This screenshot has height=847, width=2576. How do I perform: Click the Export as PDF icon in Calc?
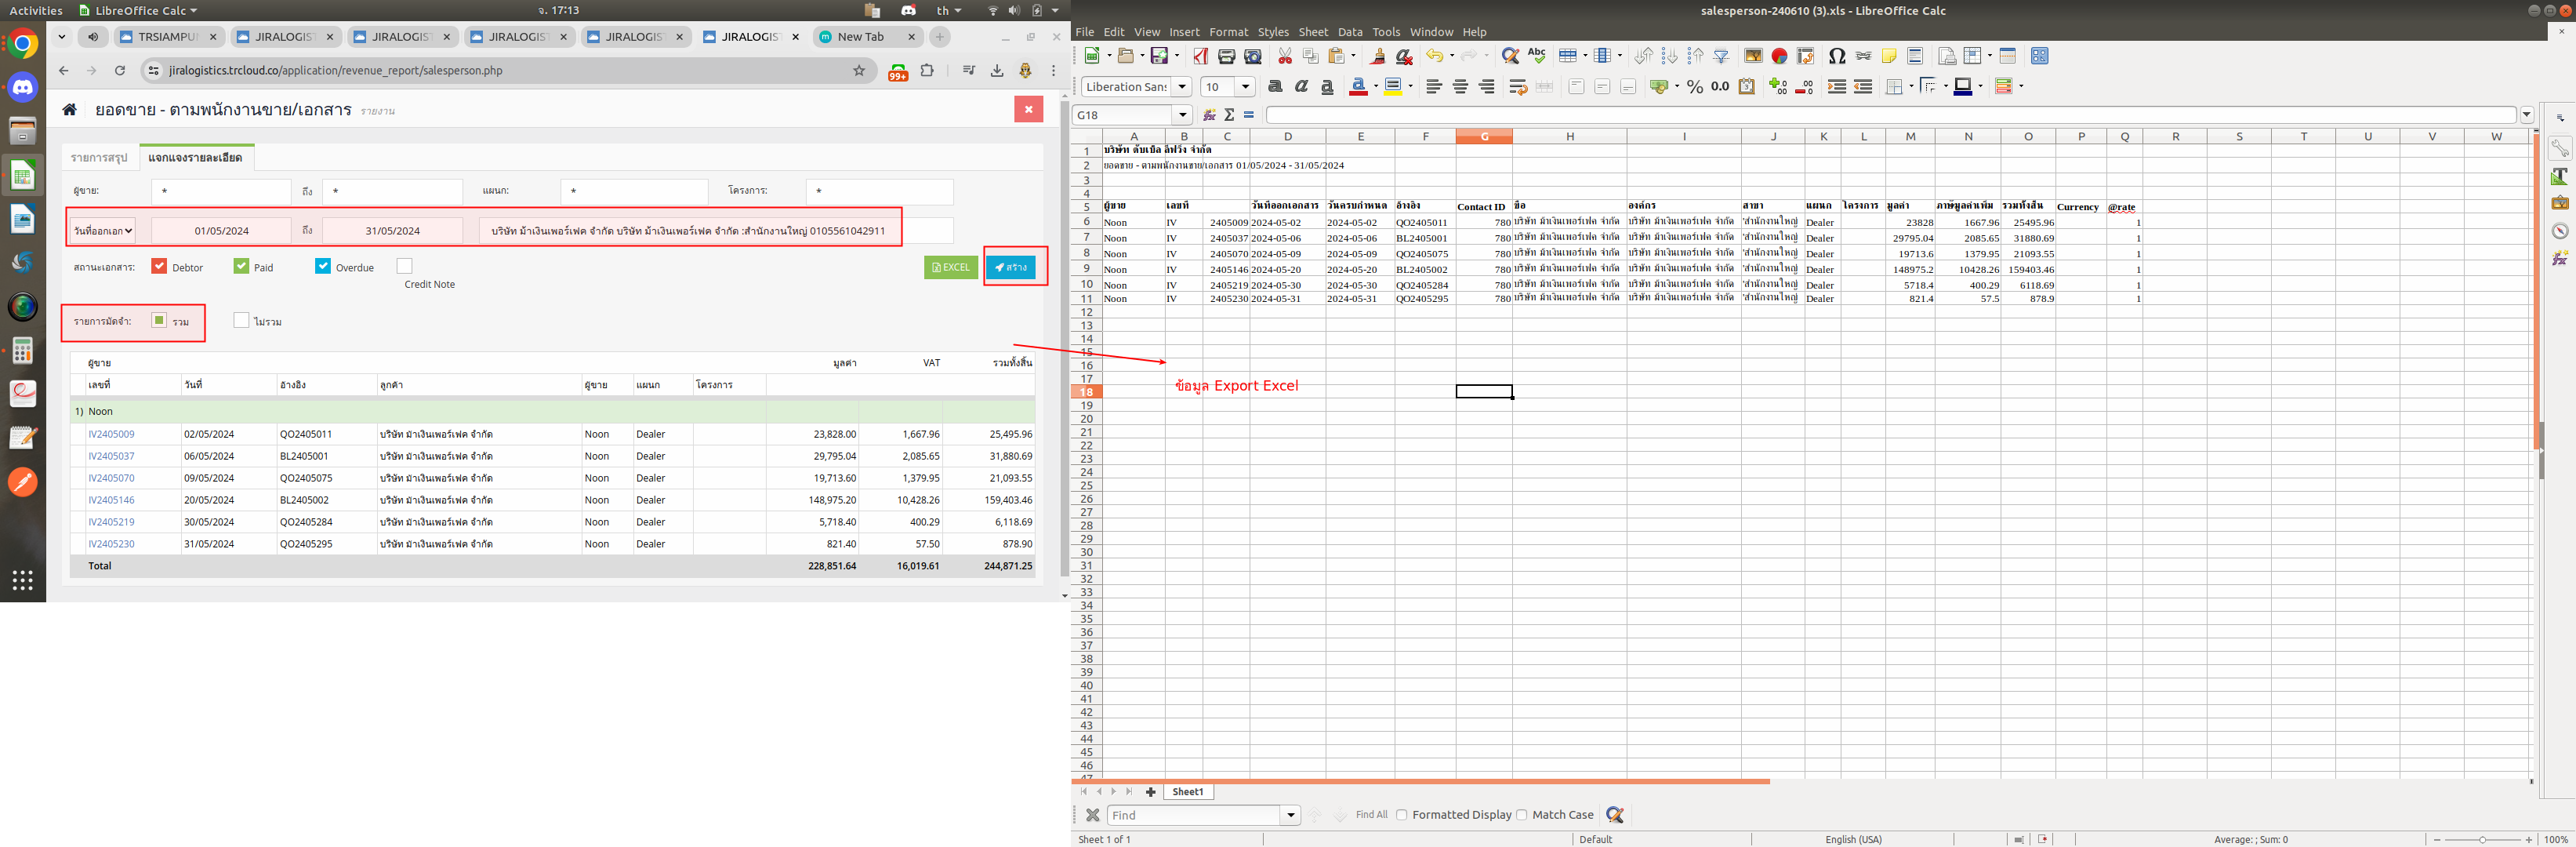(1200, 56)
